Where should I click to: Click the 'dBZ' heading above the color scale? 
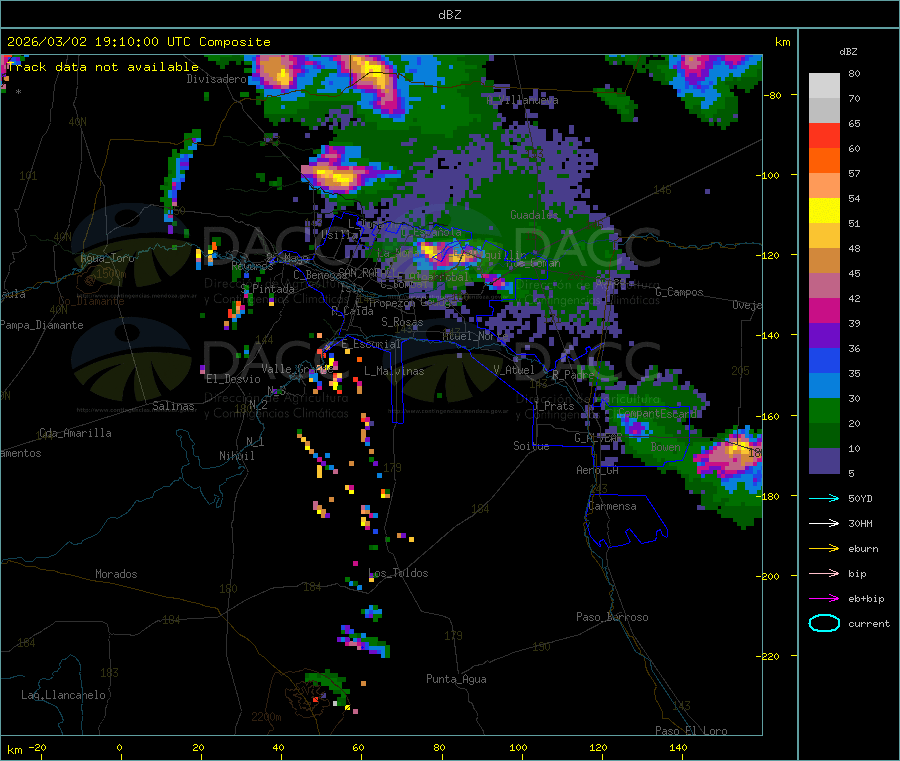(x=848, y=52)
